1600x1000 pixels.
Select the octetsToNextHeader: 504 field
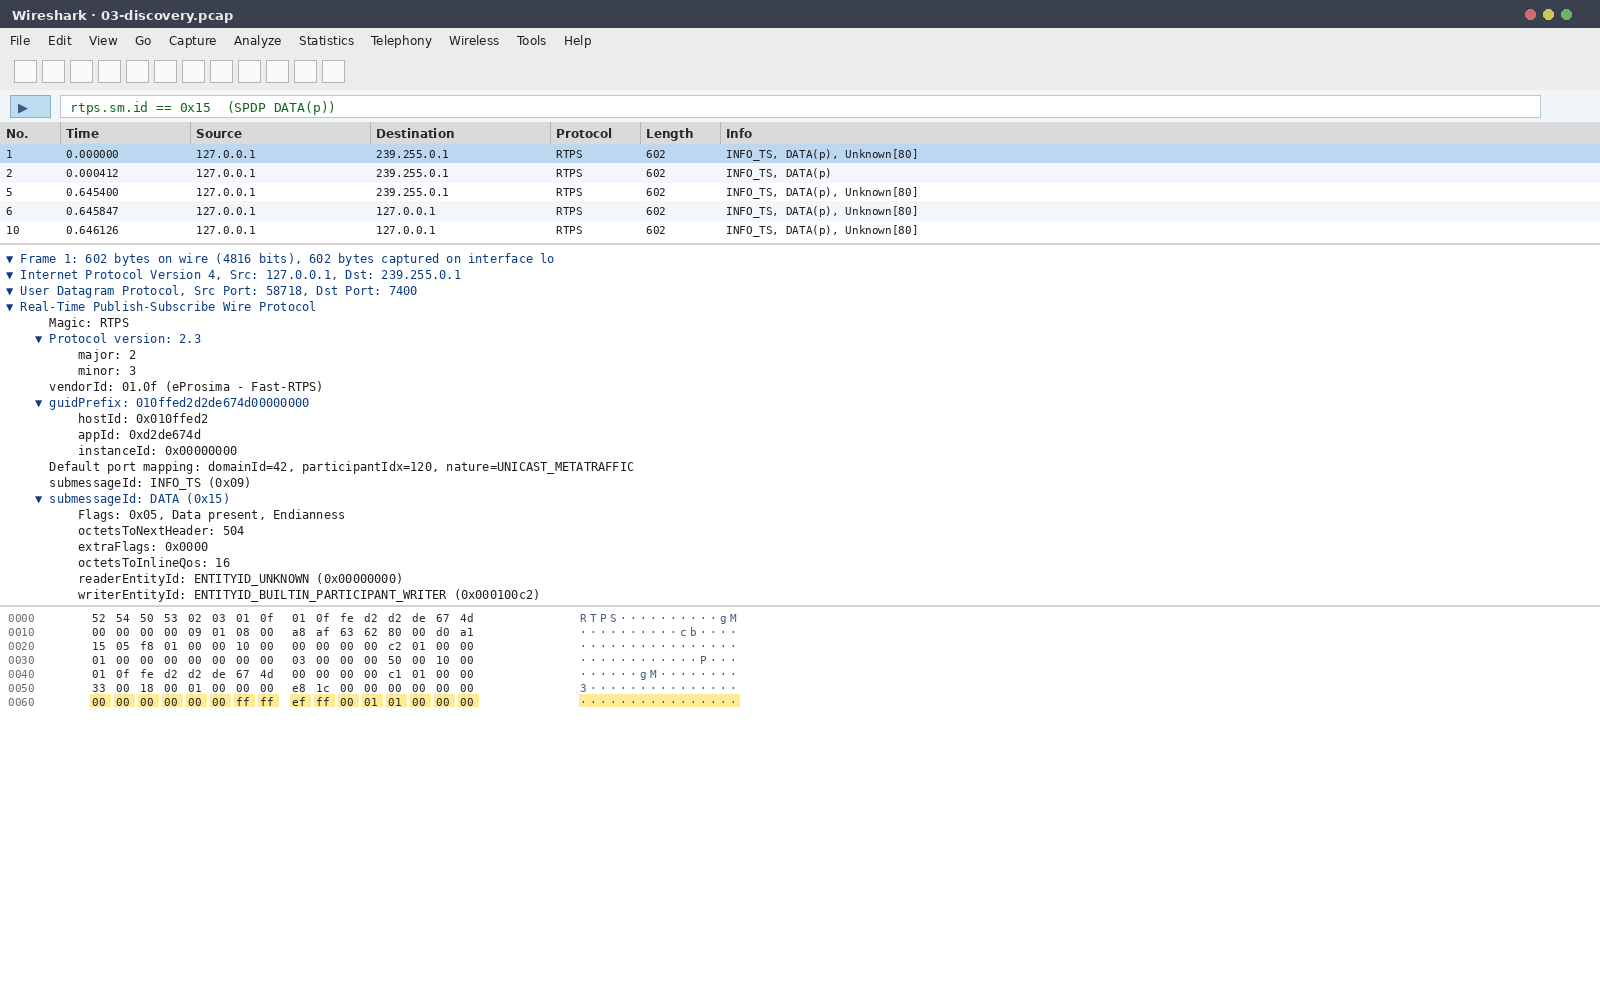pos(161,531)
